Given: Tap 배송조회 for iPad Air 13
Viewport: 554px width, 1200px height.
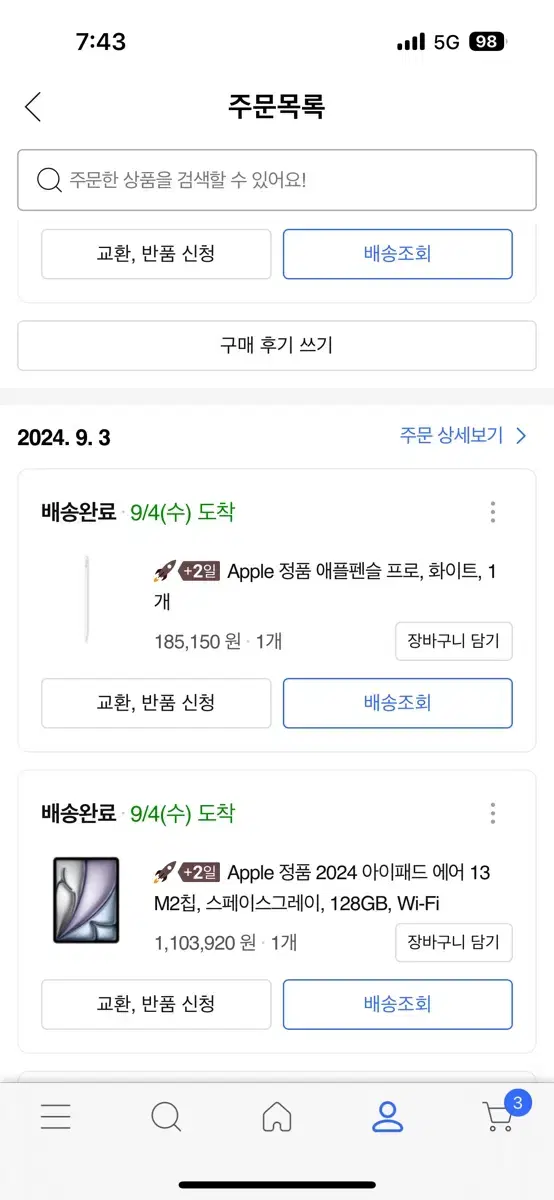Looking at the screenshot, I should point(398,1004).
